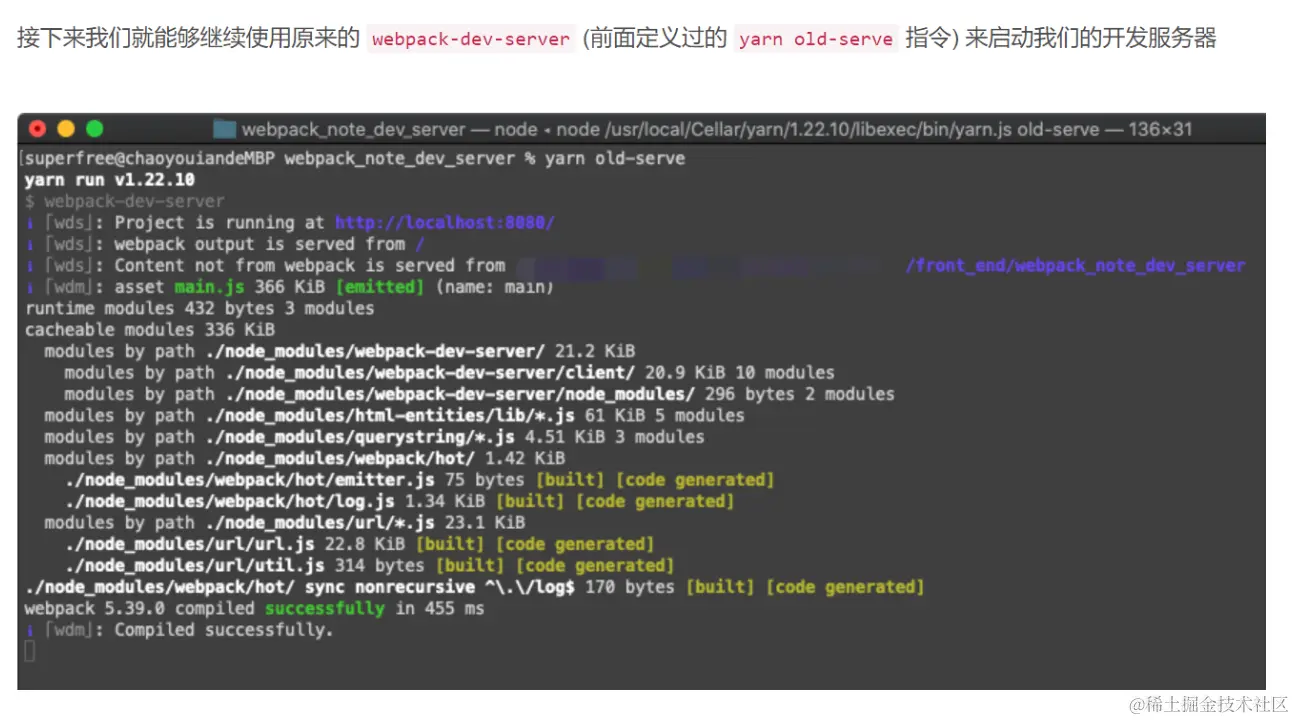Click the terminal title 'webpack_note_dev_server — node'

[390, 130]
